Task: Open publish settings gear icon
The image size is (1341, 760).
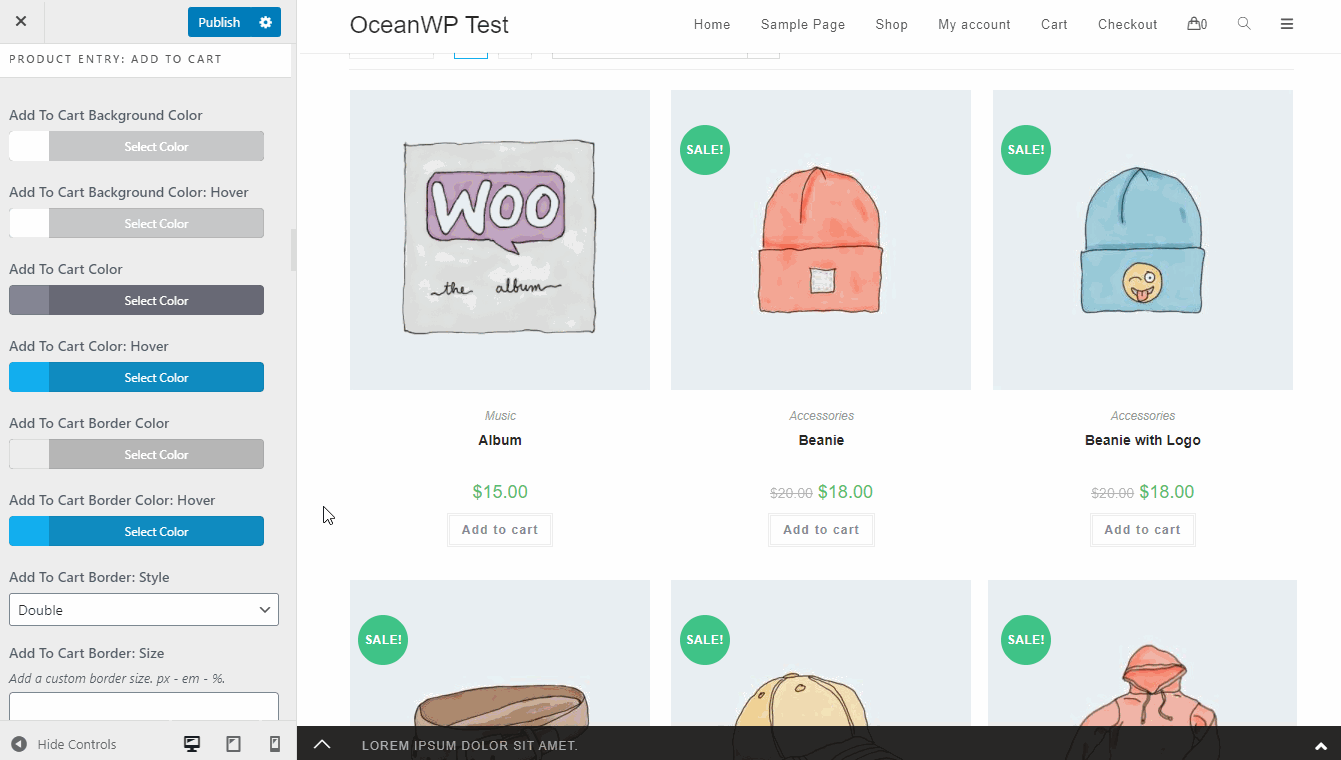Action: pos(265,22)
